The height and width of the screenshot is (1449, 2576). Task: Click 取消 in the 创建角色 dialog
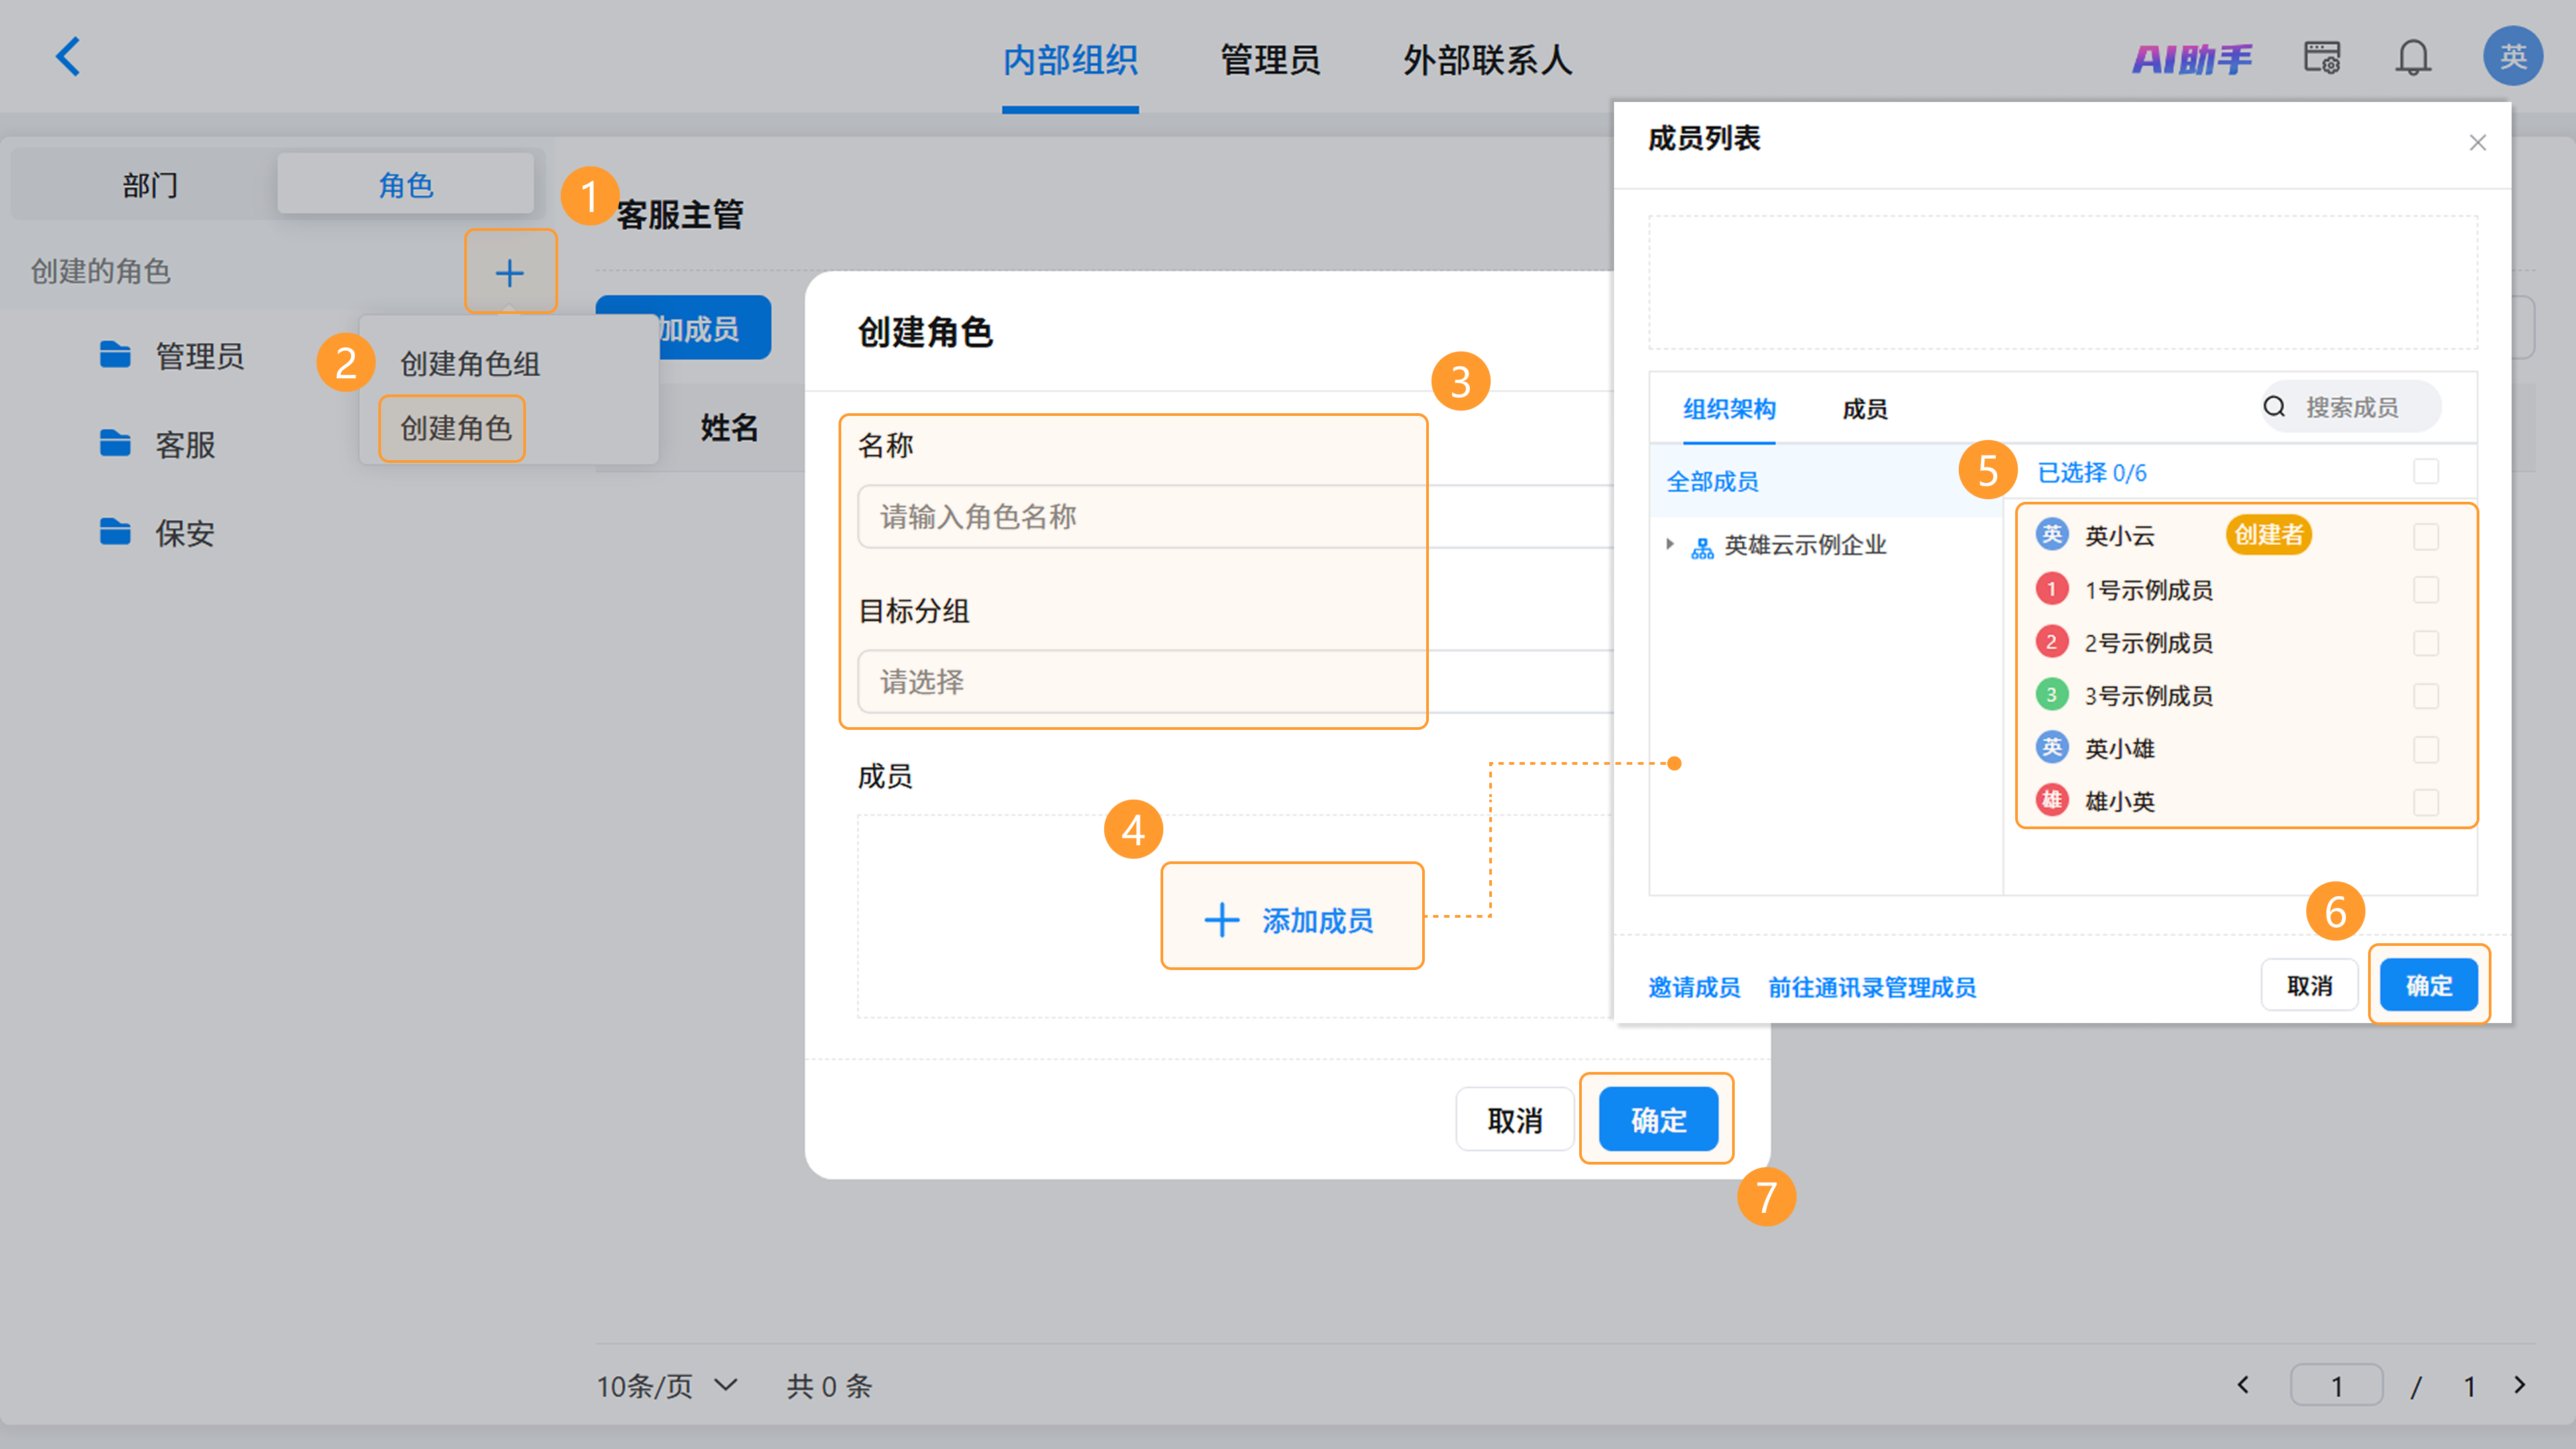point(1515,1120)
